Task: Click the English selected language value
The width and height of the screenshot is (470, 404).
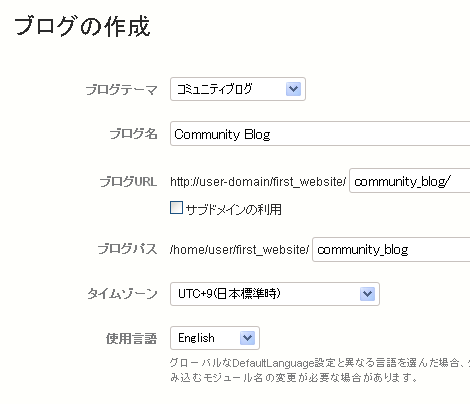Action: [x=196, y=338]
